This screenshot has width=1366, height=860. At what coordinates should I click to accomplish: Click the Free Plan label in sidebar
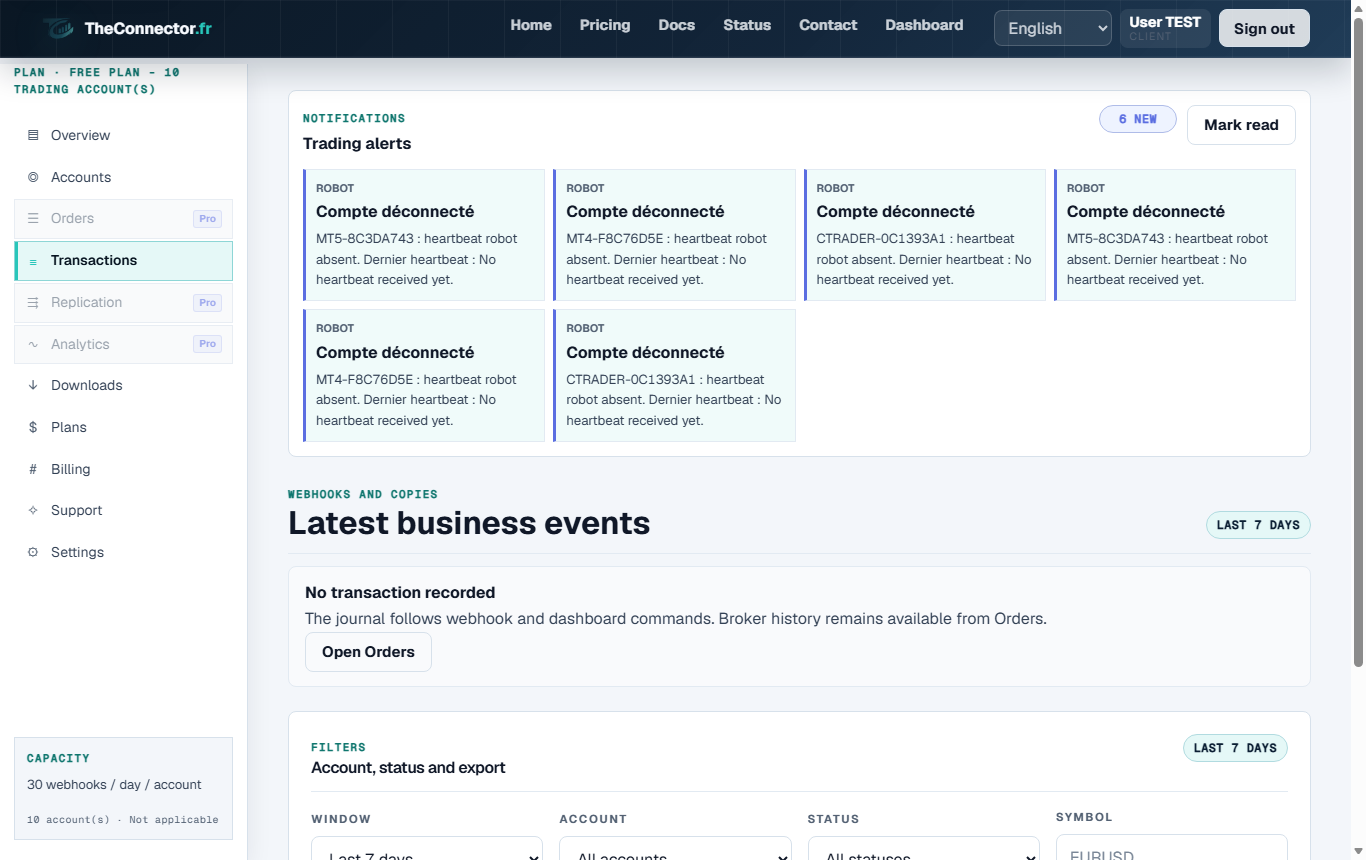pyautogui.click(x=97, y=81)
